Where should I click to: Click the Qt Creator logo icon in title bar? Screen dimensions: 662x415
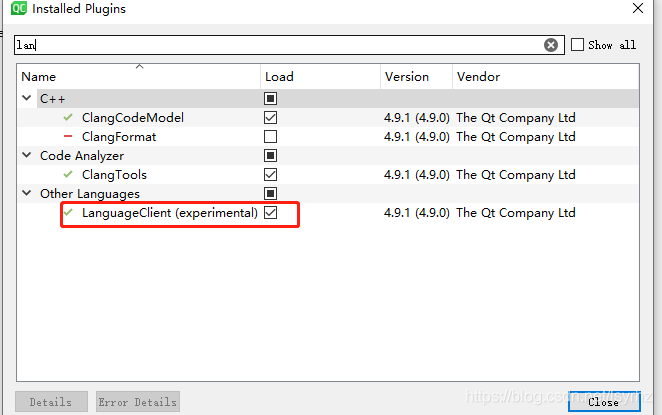[19, 8]
